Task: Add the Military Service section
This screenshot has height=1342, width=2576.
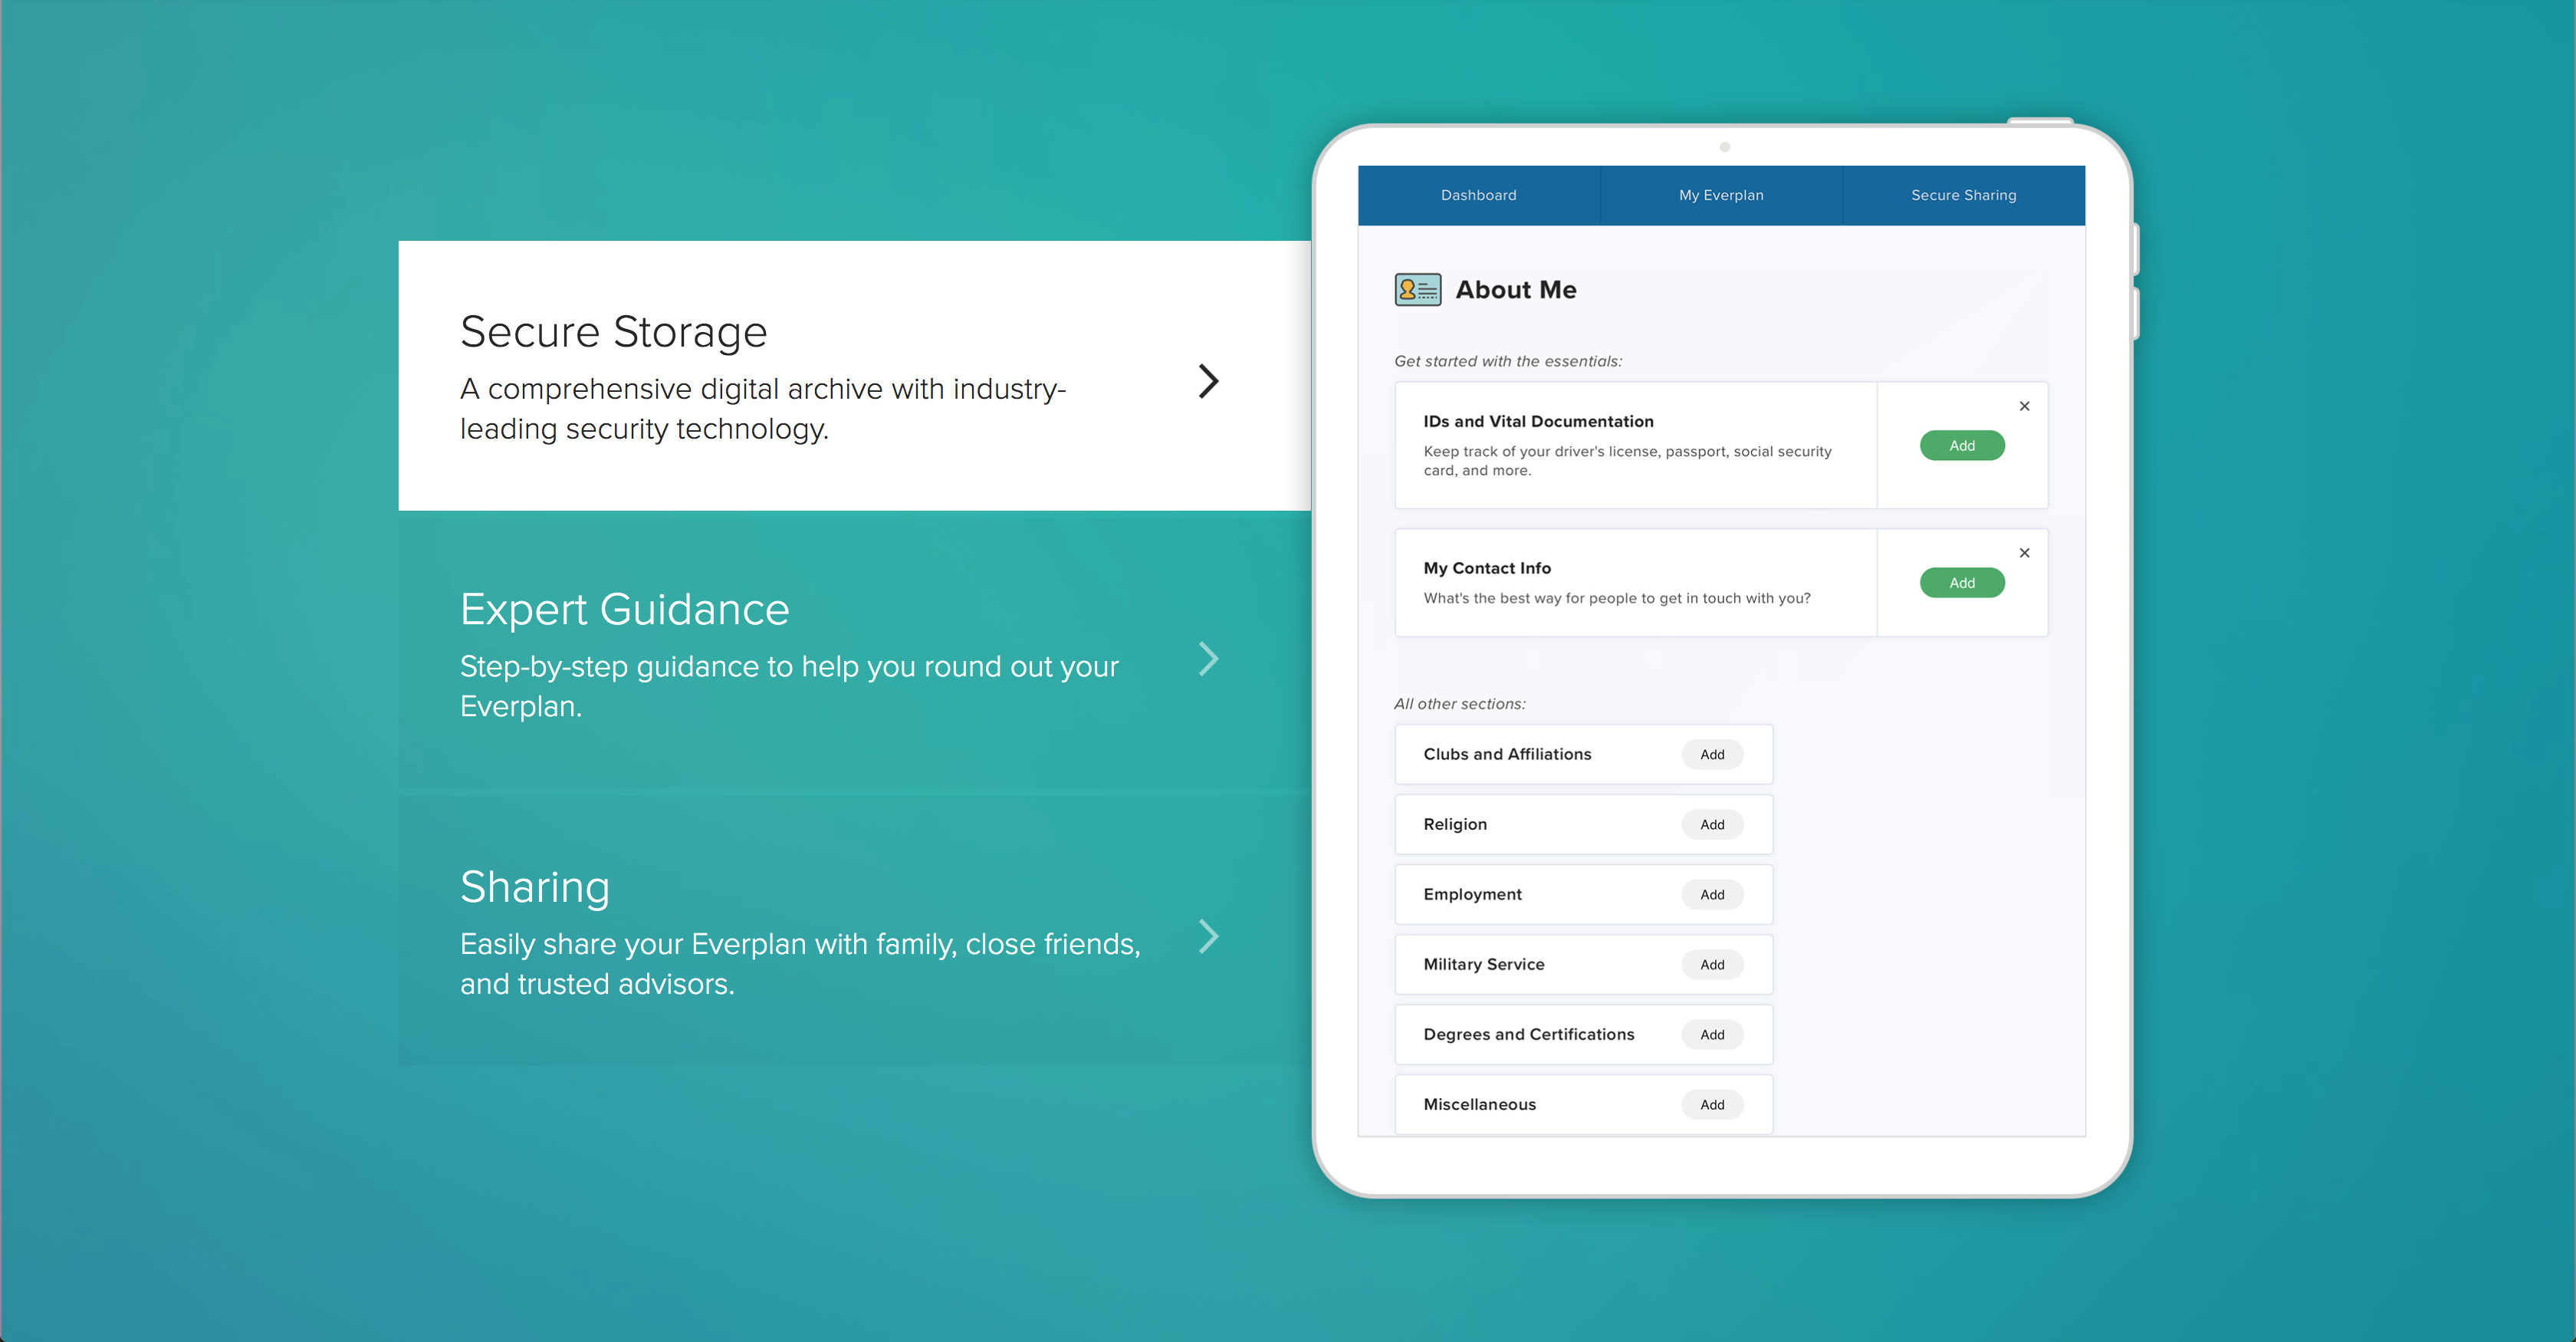Action: pos(1712,965)
